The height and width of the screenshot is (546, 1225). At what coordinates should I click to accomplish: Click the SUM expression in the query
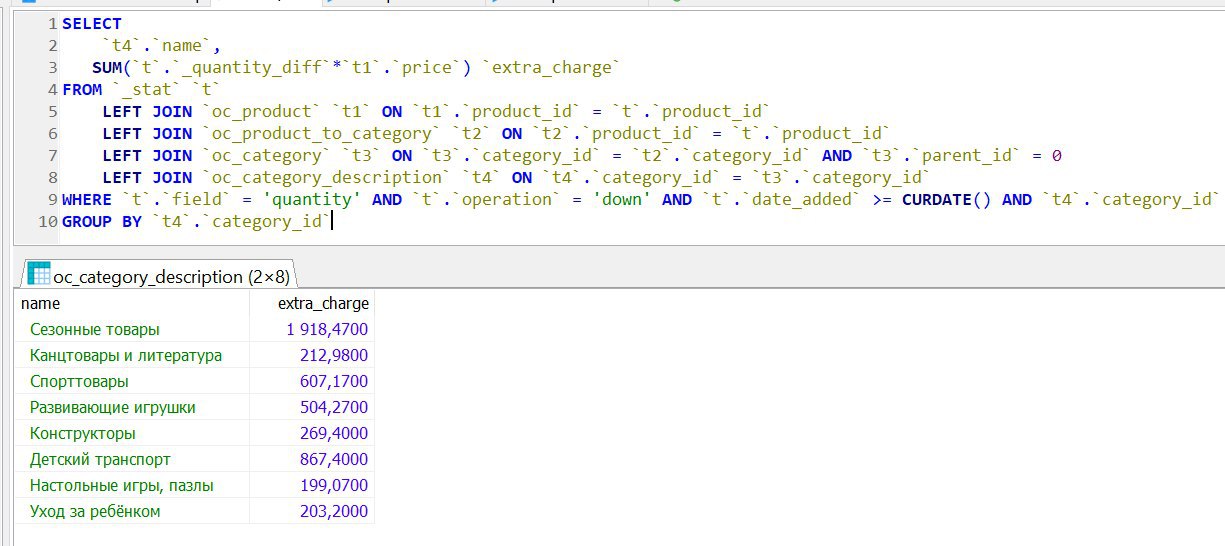(x=284, y=67)
